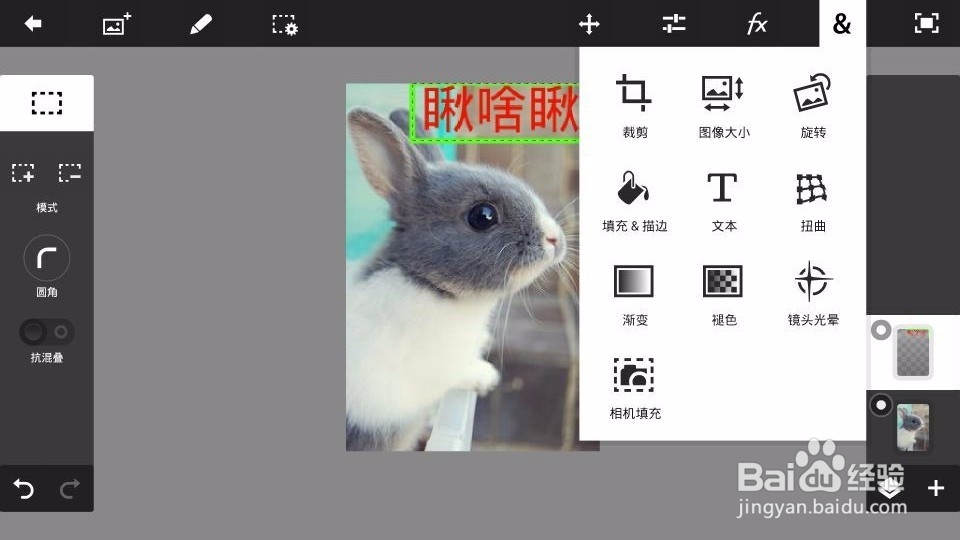Tap the 圆角 rounded corner button
Image resolution: width=960 pixels, height=540 pixels.
[x=47, y=258]
